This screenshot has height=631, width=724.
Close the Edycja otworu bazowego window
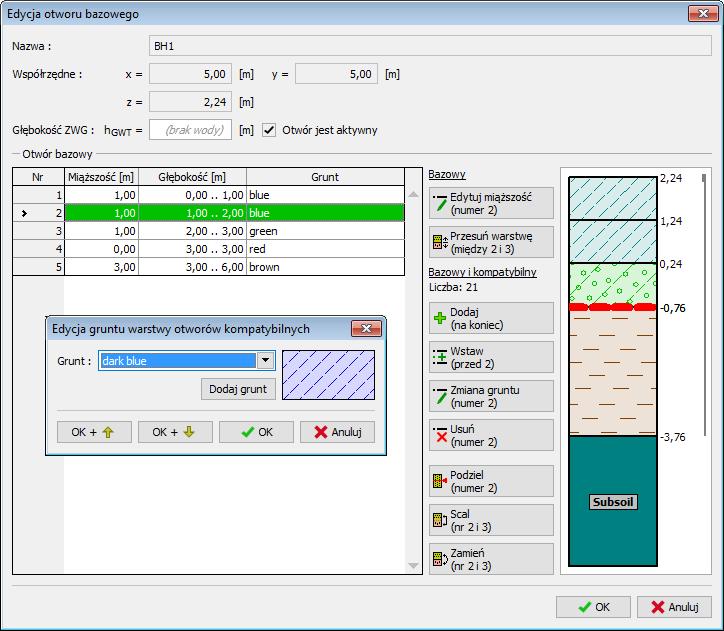703,13
